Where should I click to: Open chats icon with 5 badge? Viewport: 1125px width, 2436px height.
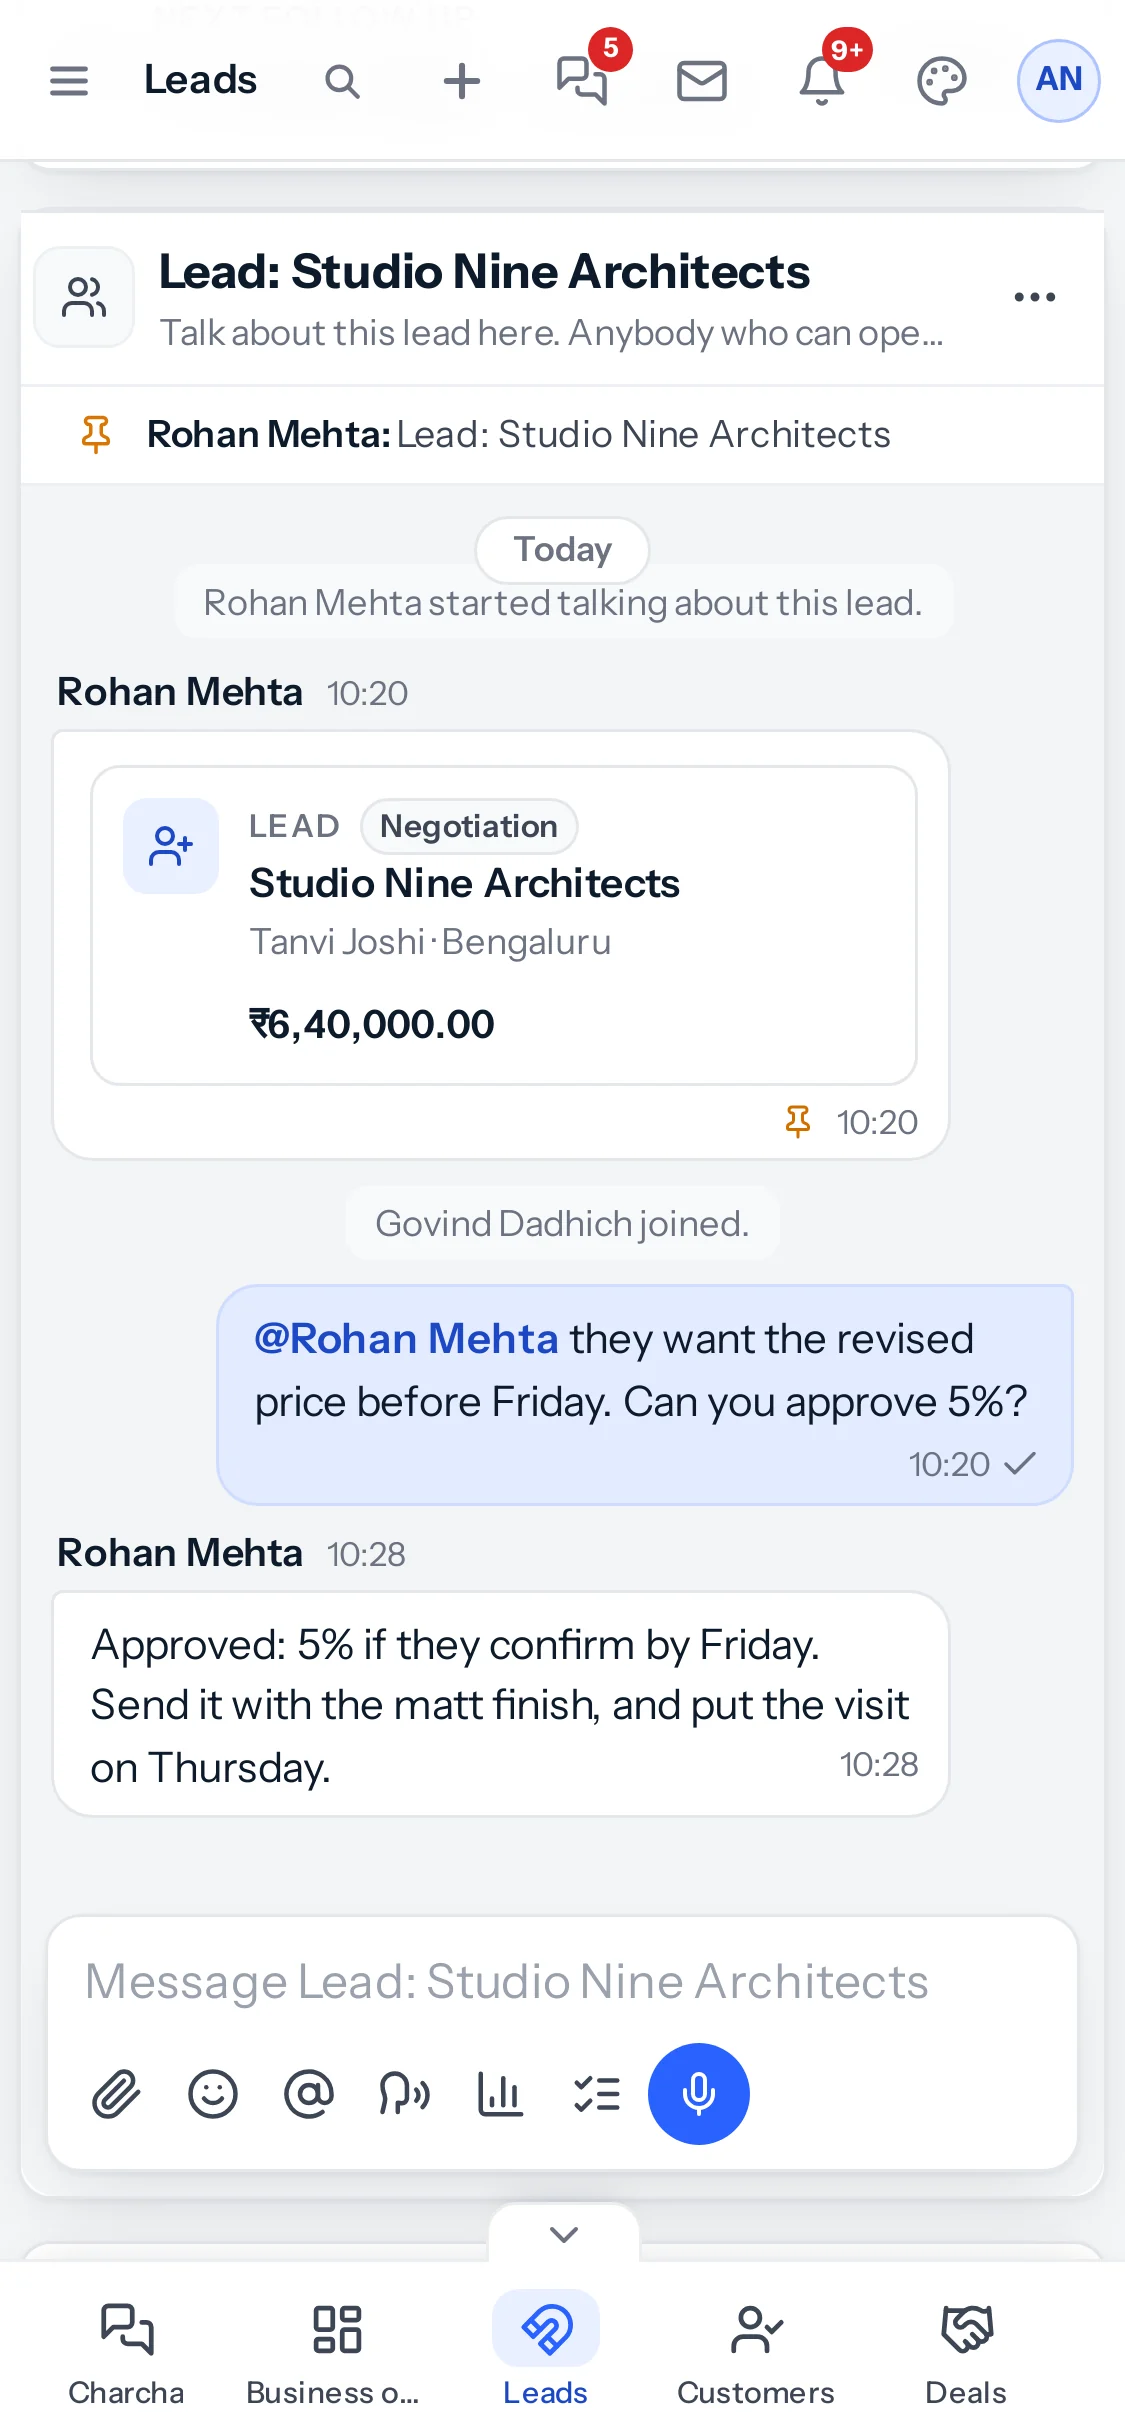[583, 80]
